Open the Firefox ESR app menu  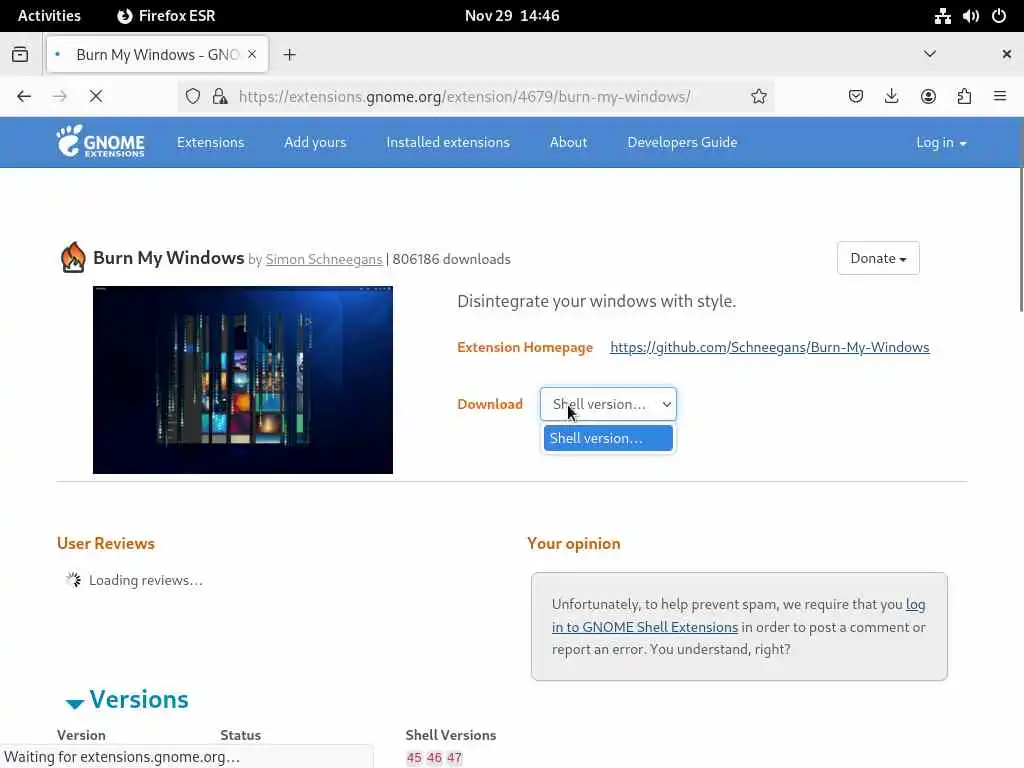[166, 16]
